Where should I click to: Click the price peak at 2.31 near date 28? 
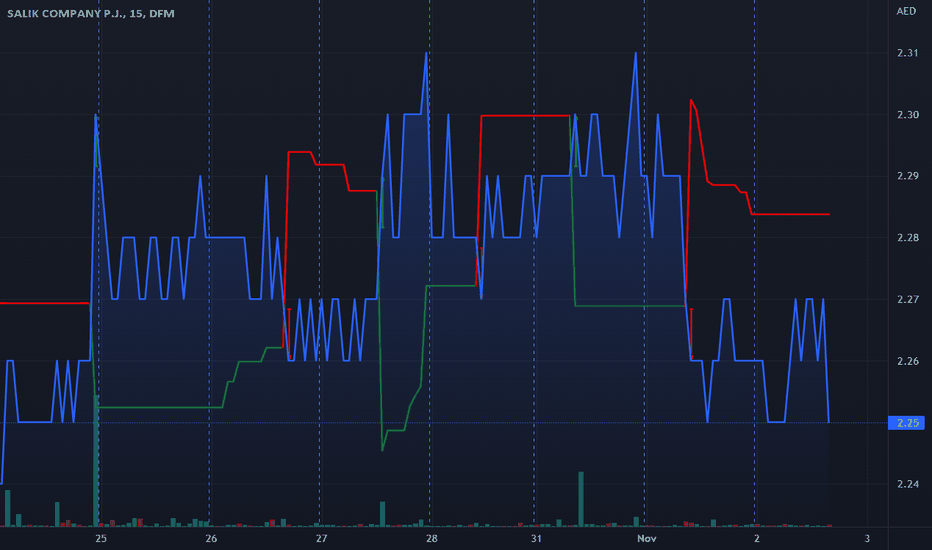(x=427, y=54)
